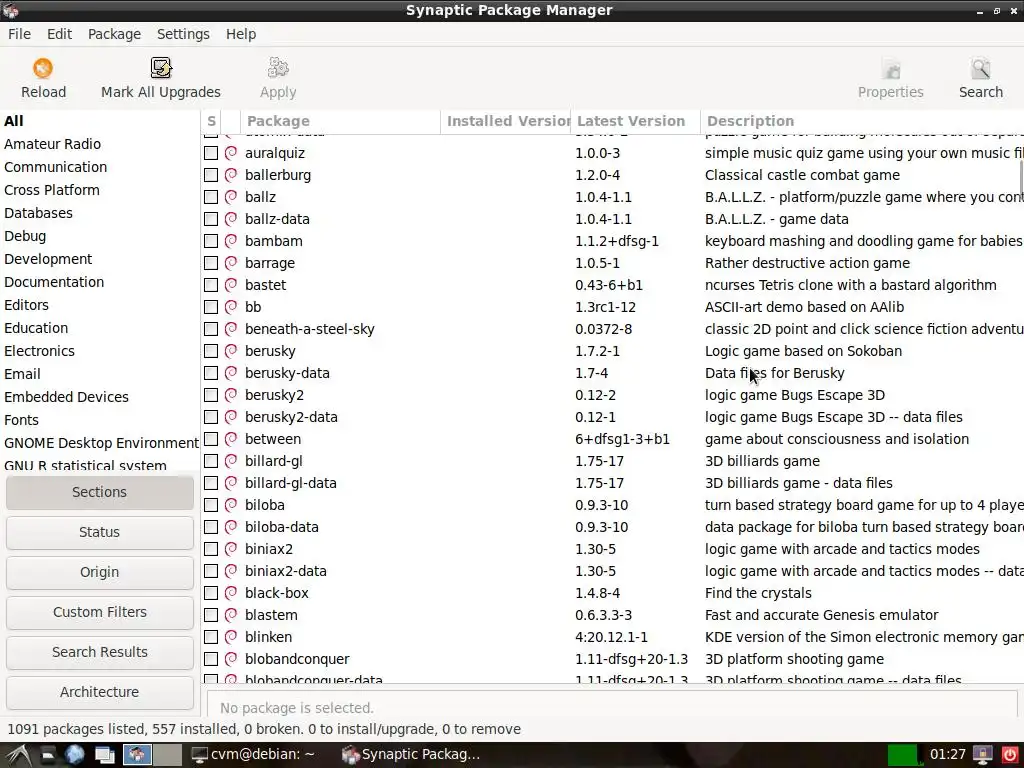This screenshot has height=768, width=1024.
Task: Click the Debian swirl icon next to biloba
Action: [231, 505]
